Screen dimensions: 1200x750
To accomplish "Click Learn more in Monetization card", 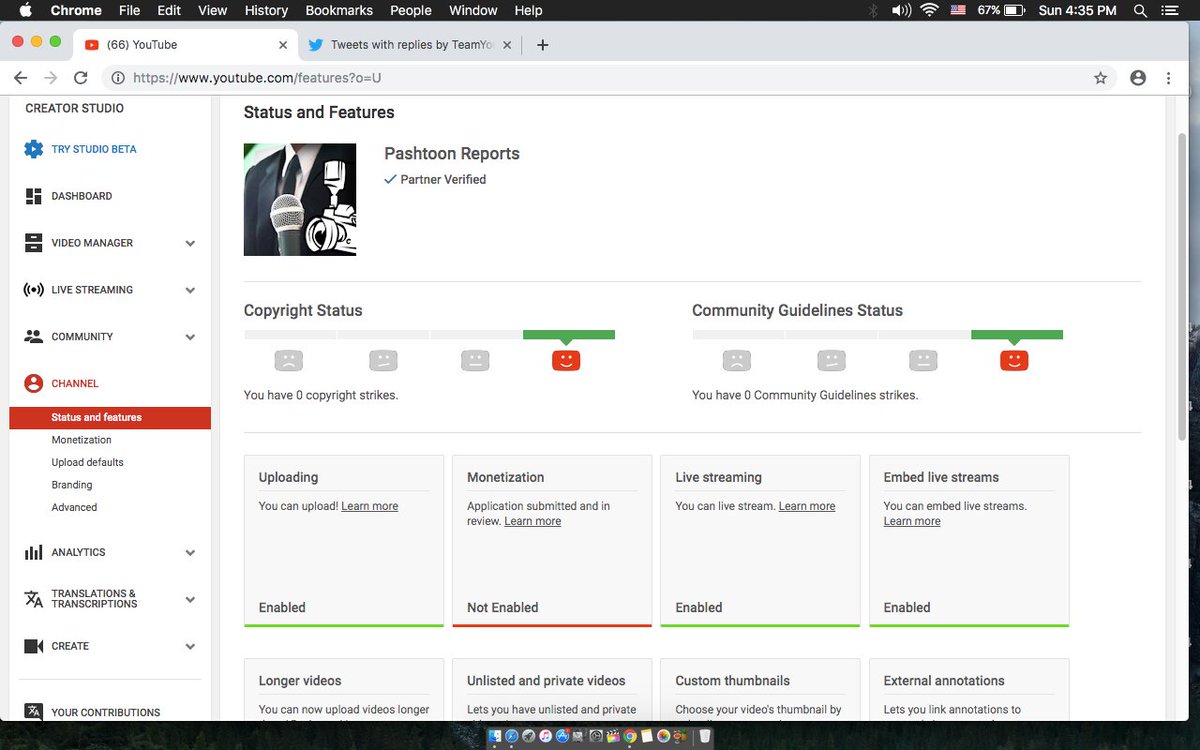I will [x=533, y=521].
